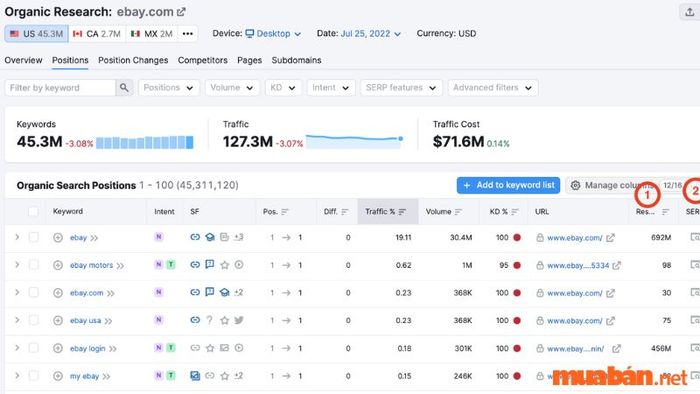Add keyword 'ebay' with plus icon

coord(58,237)
